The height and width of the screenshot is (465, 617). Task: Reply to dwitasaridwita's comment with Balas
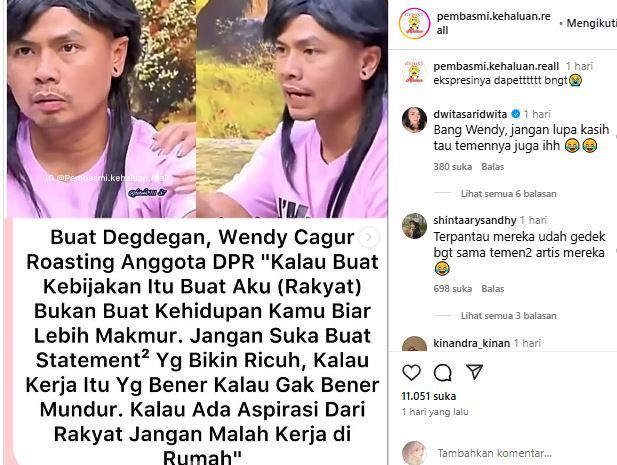click(x=493, y=167)
